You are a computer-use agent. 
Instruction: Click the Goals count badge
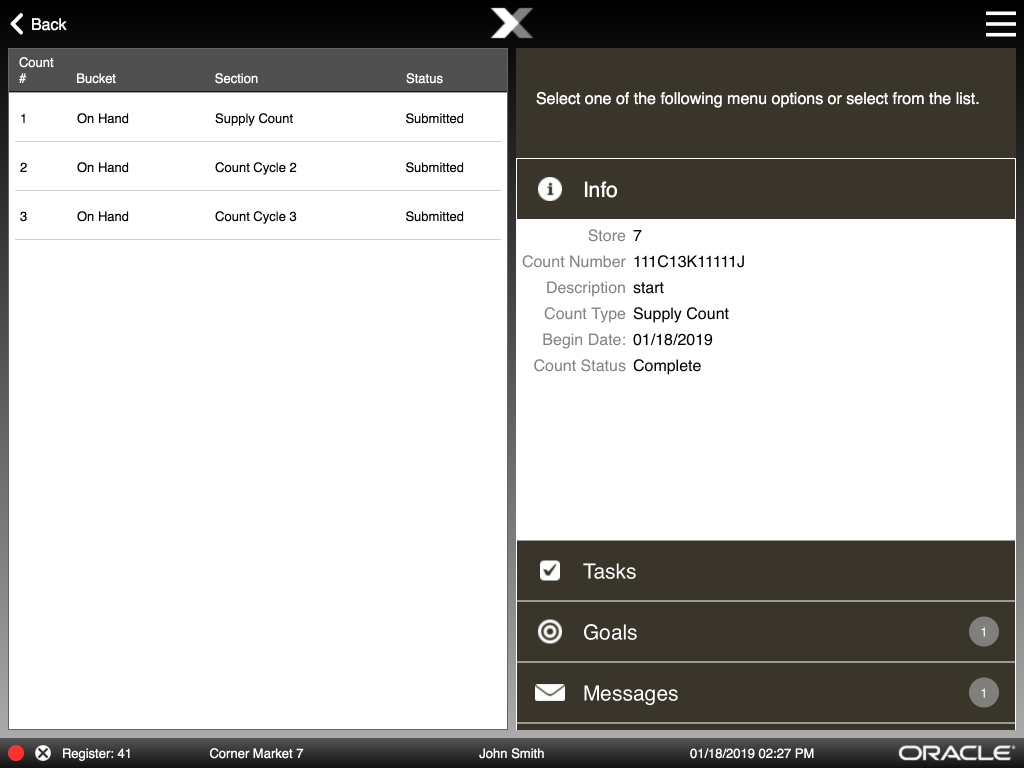tap(984, 632)
